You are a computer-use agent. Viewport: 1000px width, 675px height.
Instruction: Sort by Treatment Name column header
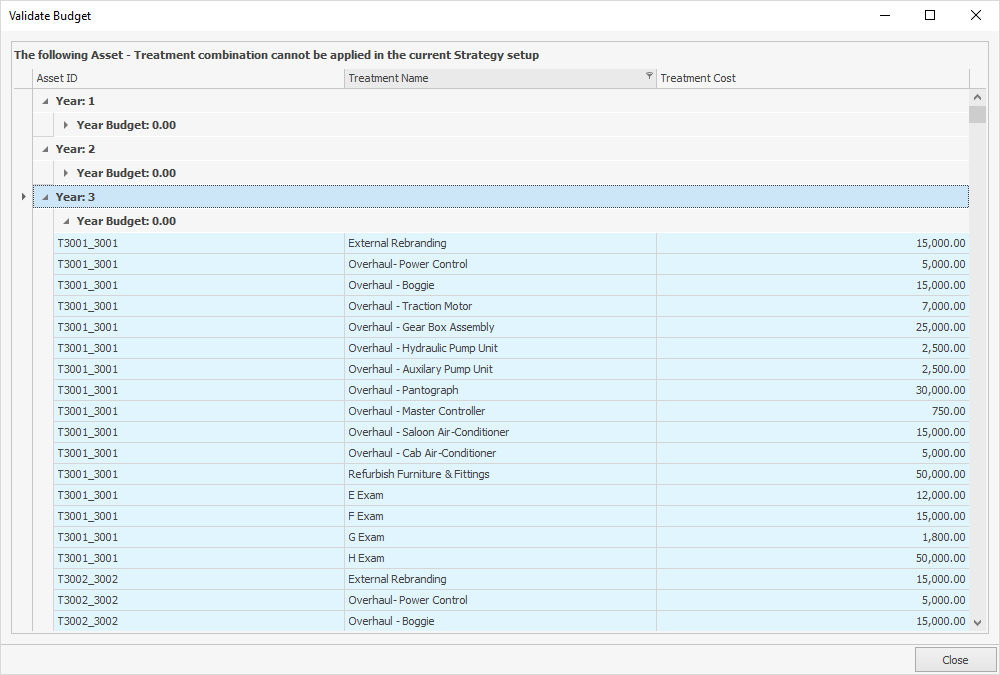[x=500, y=78]
